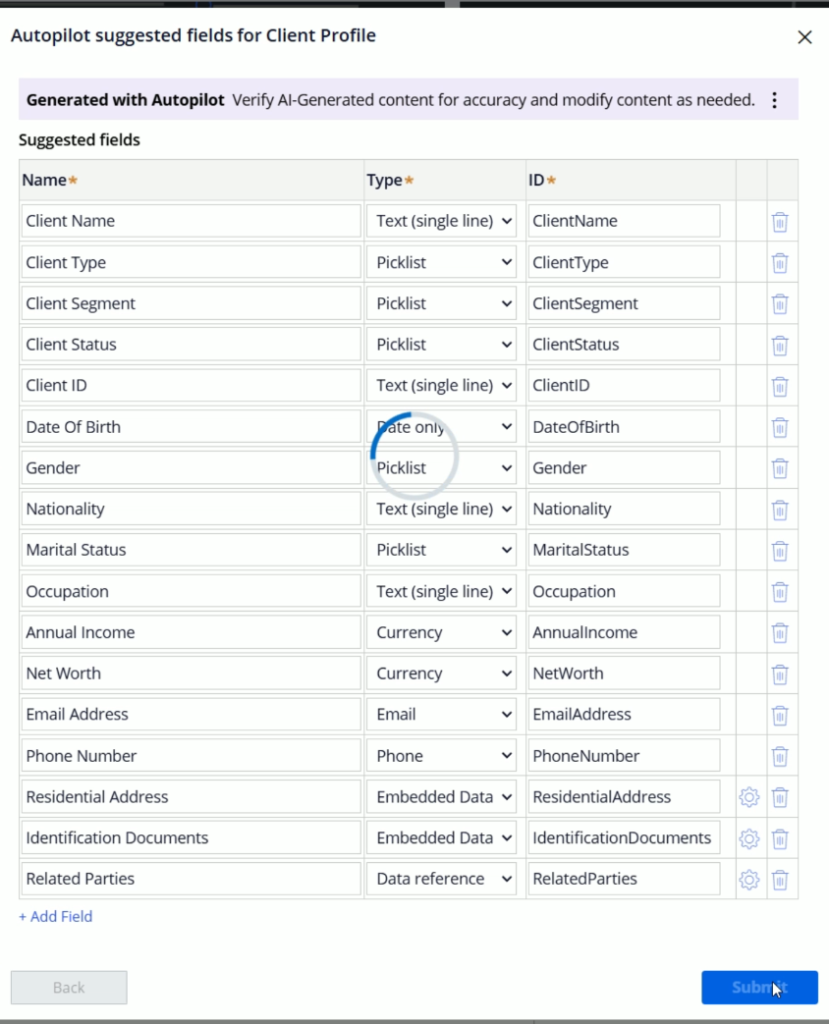Configure Identification Documents via gear icon
This screenshot has height=1024, width=829.
coord(749,838)
